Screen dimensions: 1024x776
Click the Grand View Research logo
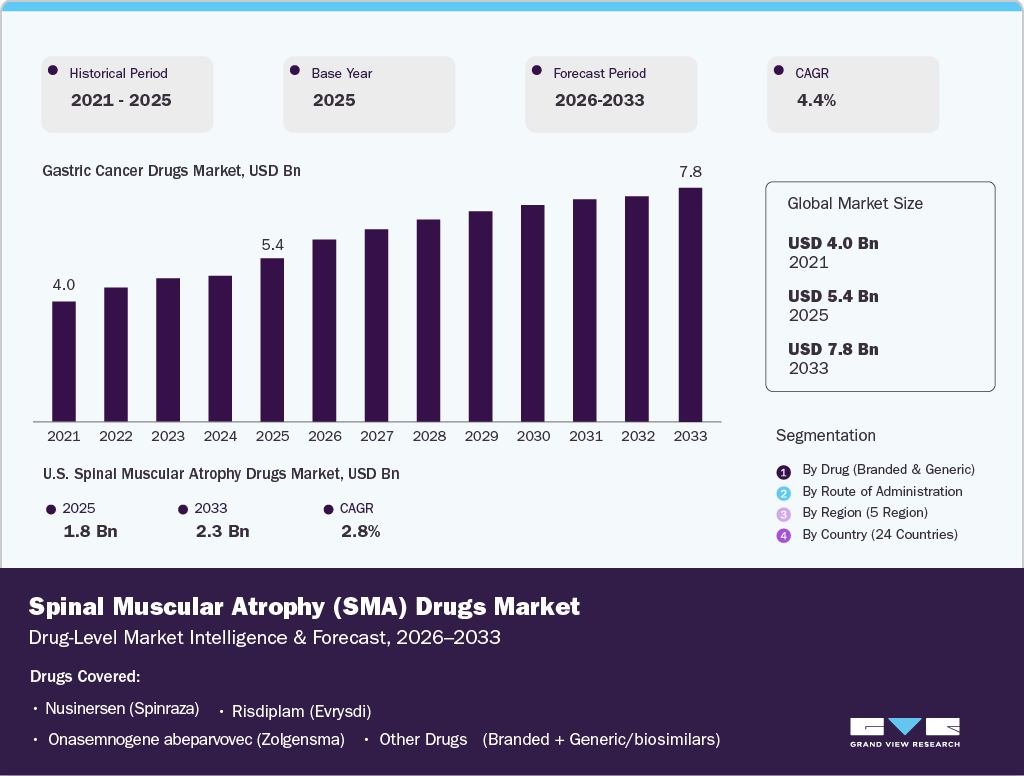(904, 733)
